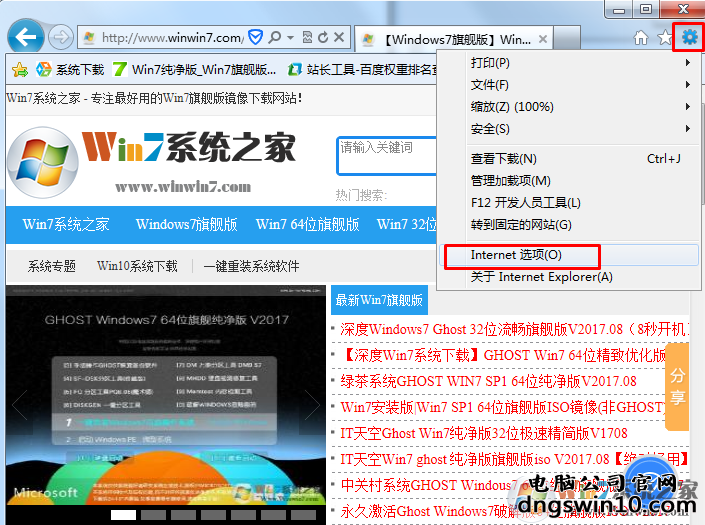This screenshot has height=525, width=705.
Task: Open the Win10系统下载 sub-navigation link
Action: [137, 266]
